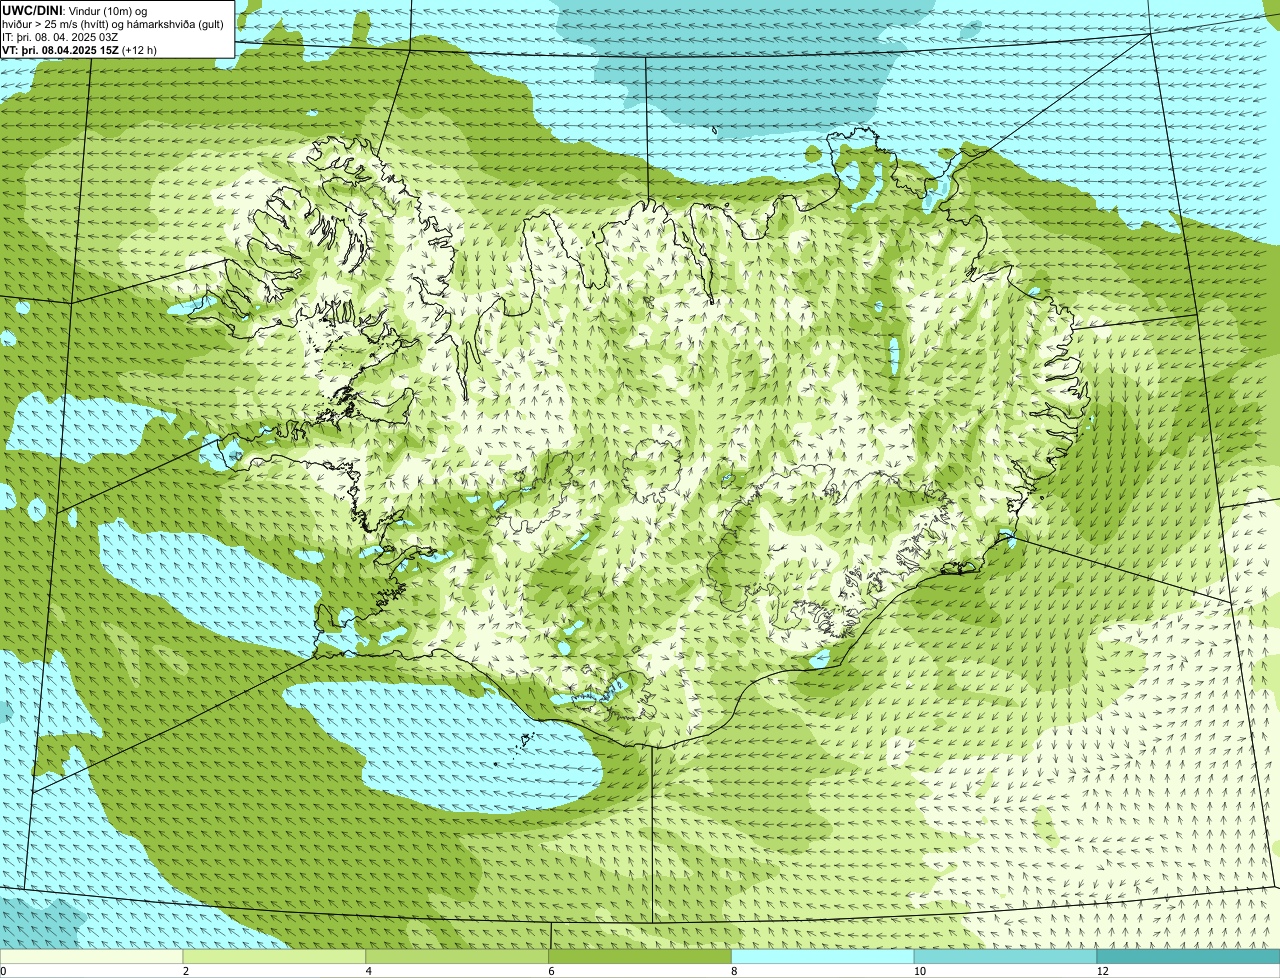Click the color bar label "12"
This screenshot has height=978, width=1280.
(1102, 971)
